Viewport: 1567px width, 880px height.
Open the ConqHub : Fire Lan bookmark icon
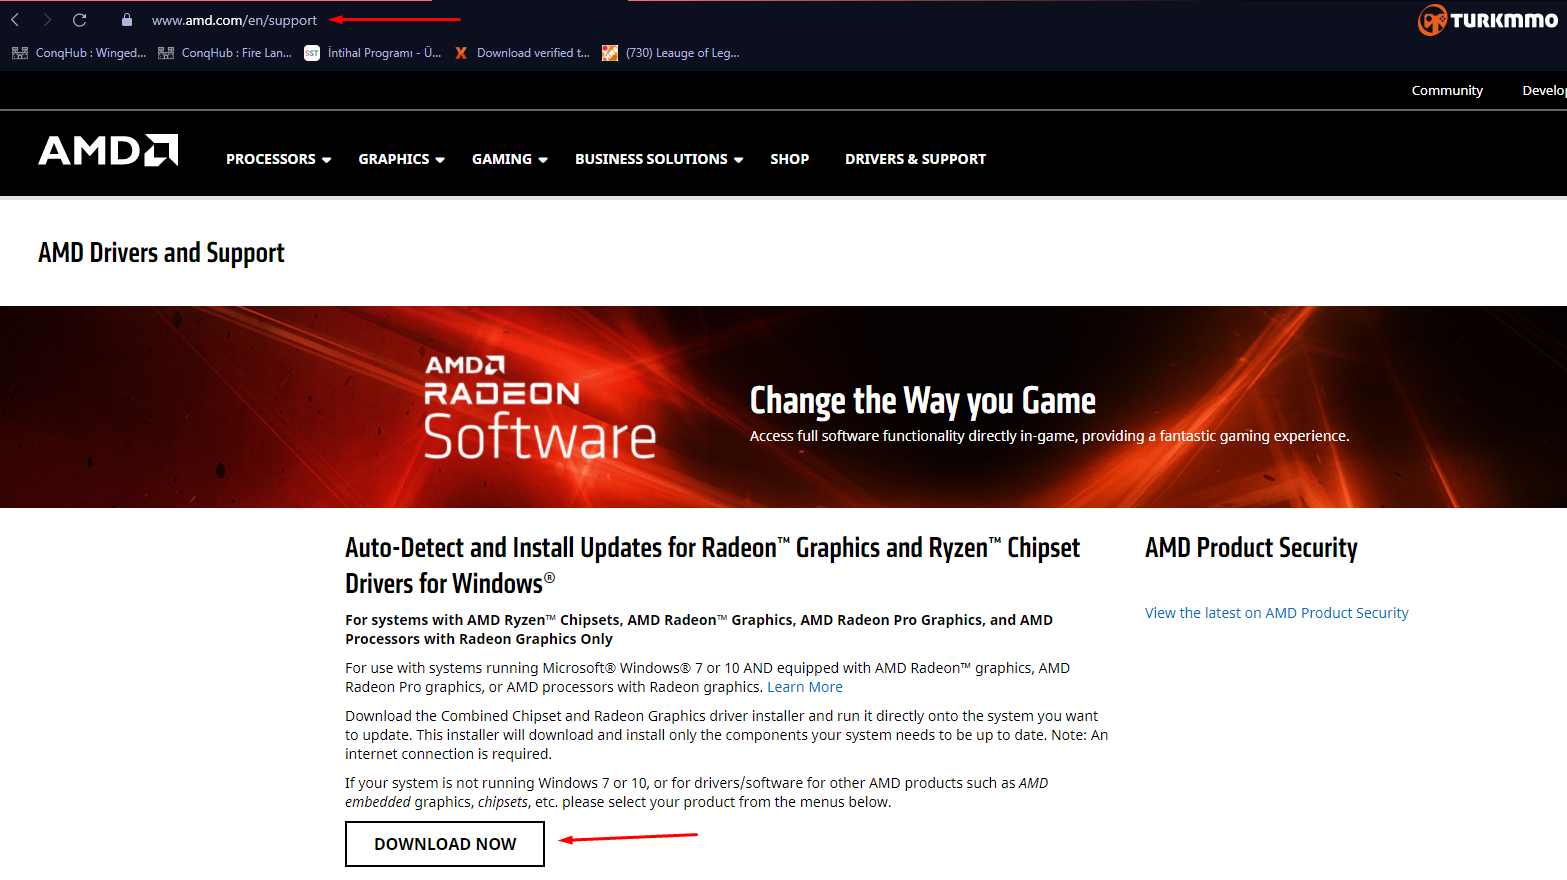coord(166,53)
